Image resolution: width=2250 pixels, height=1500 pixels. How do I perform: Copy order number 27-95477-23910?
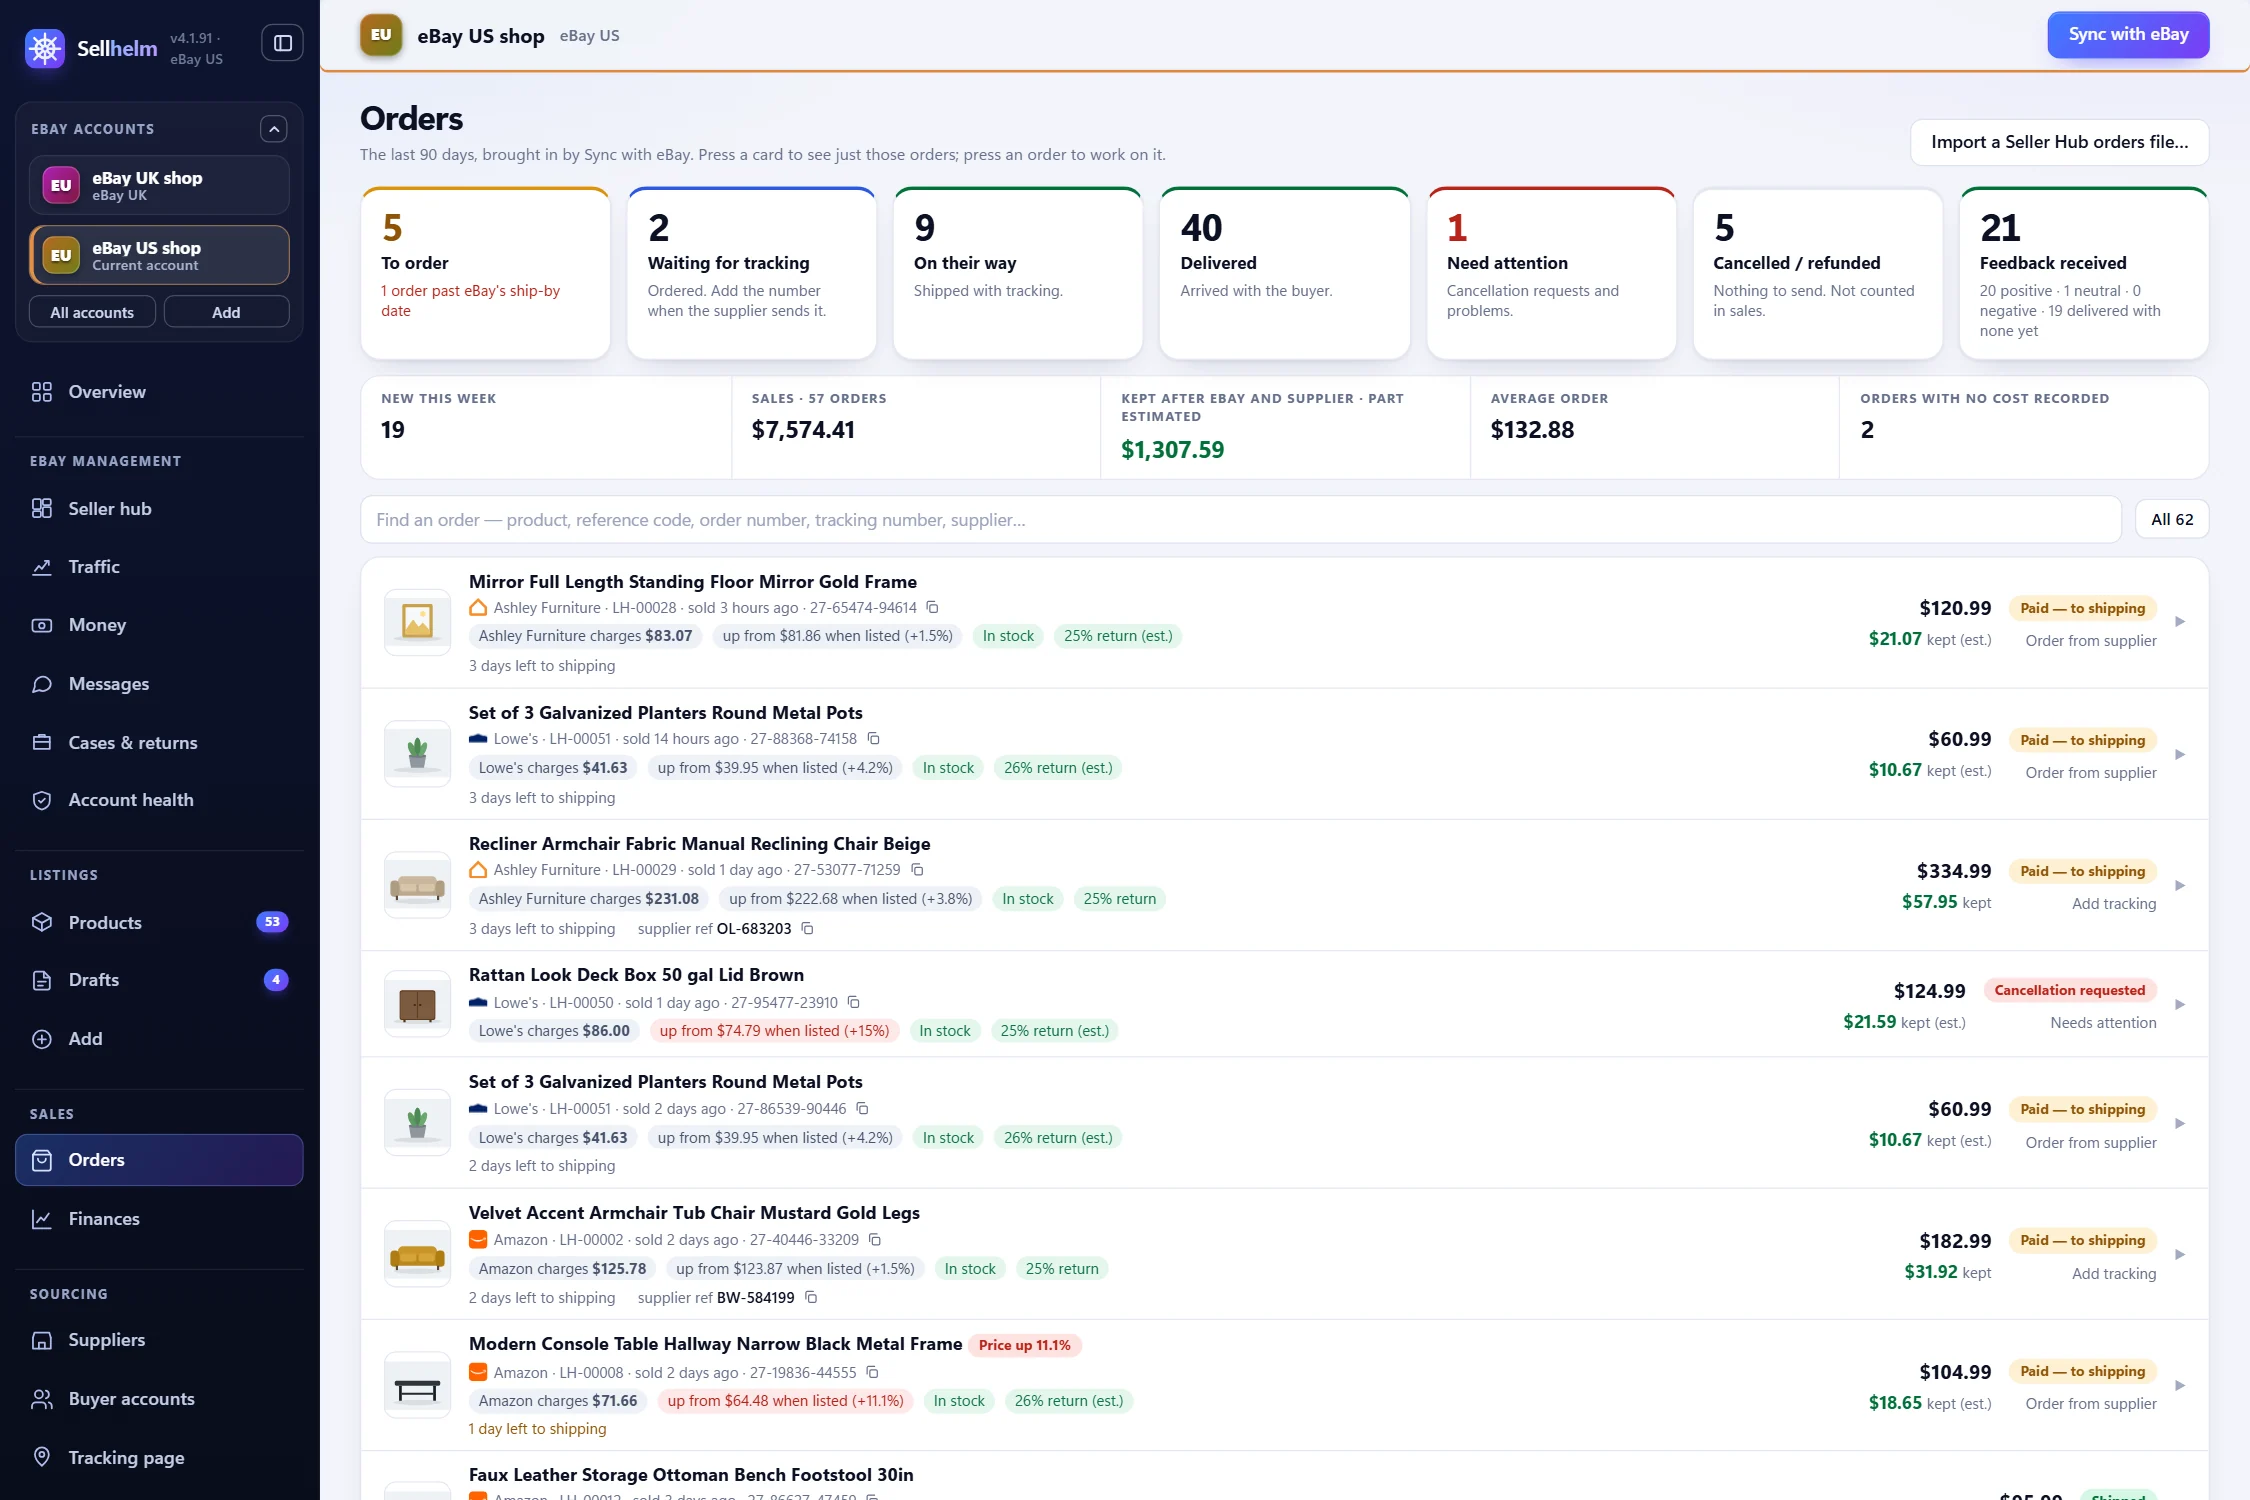coord(854,1002)
